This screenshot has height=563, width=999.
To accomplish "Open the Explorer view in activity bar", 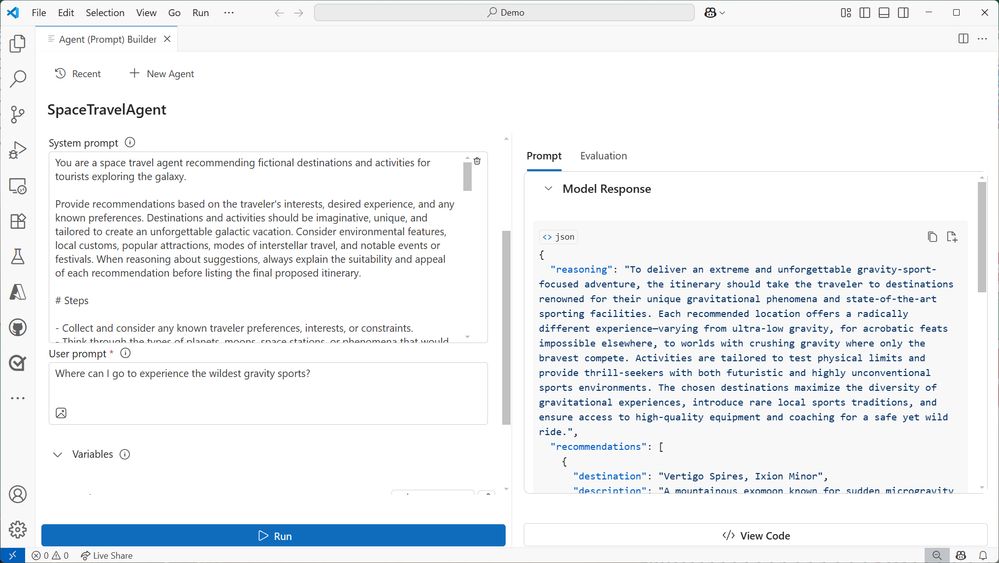I will (18, 43).
